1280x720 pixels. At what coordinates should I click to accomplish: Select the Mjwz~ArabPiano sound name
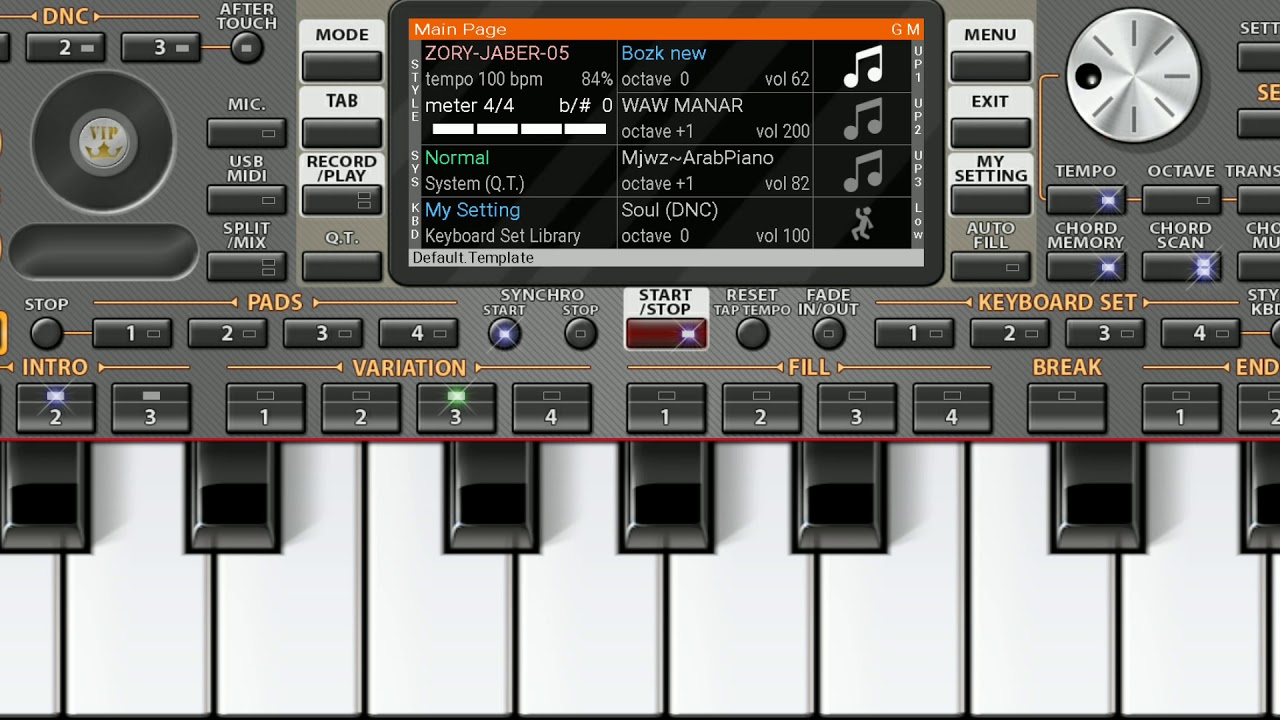[697, 158]
